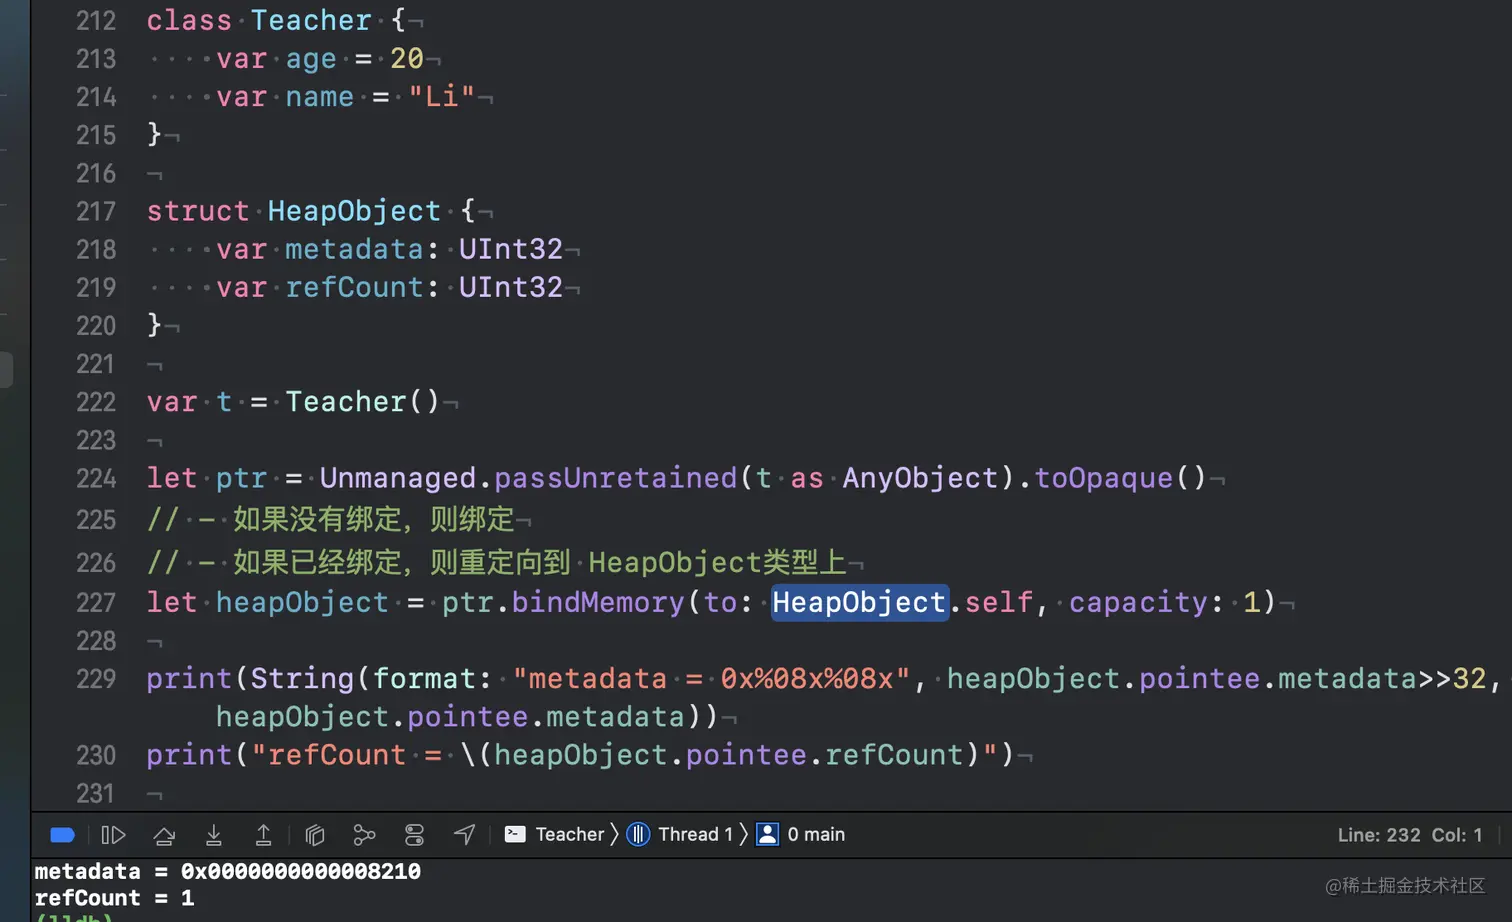Click AnyObject on line 224
Viewport: 1512px width, 922px height.
920,478
